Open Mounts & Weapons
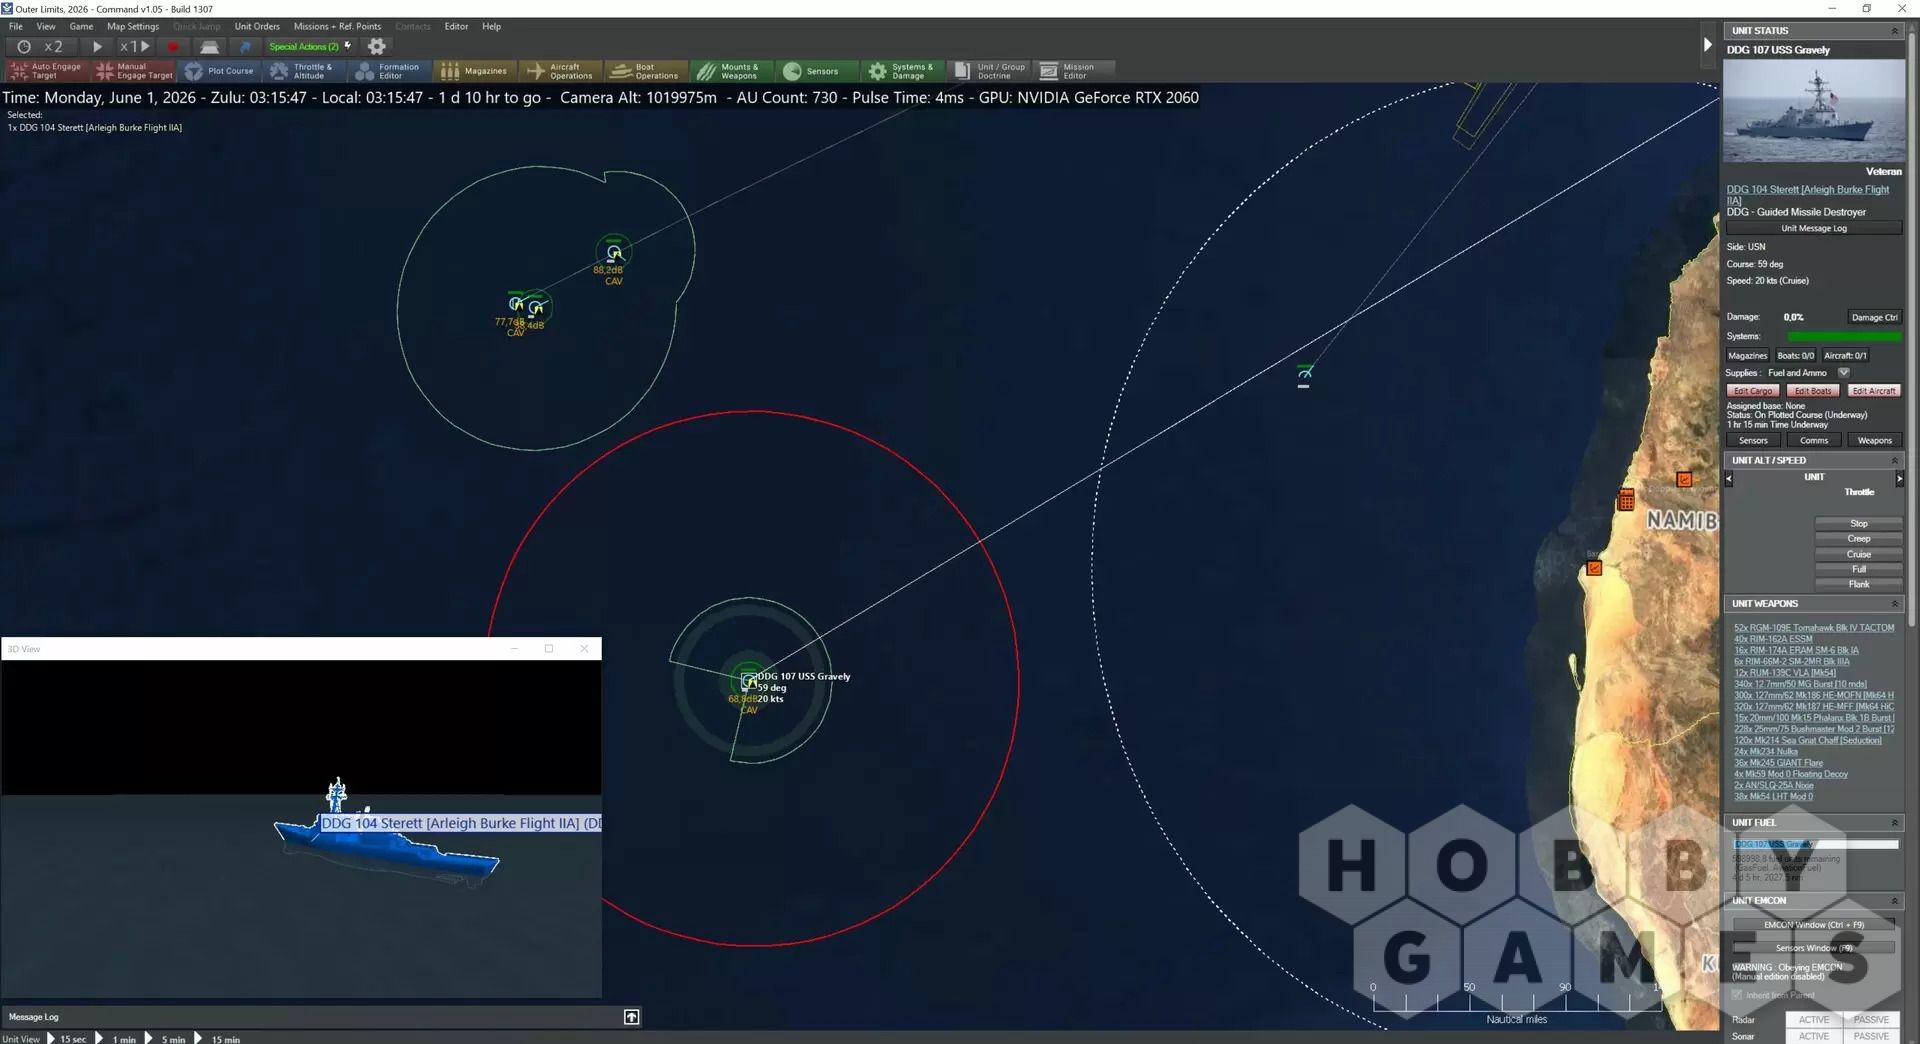This screenshot has width=1920, height=1044. tap(731, 71)
